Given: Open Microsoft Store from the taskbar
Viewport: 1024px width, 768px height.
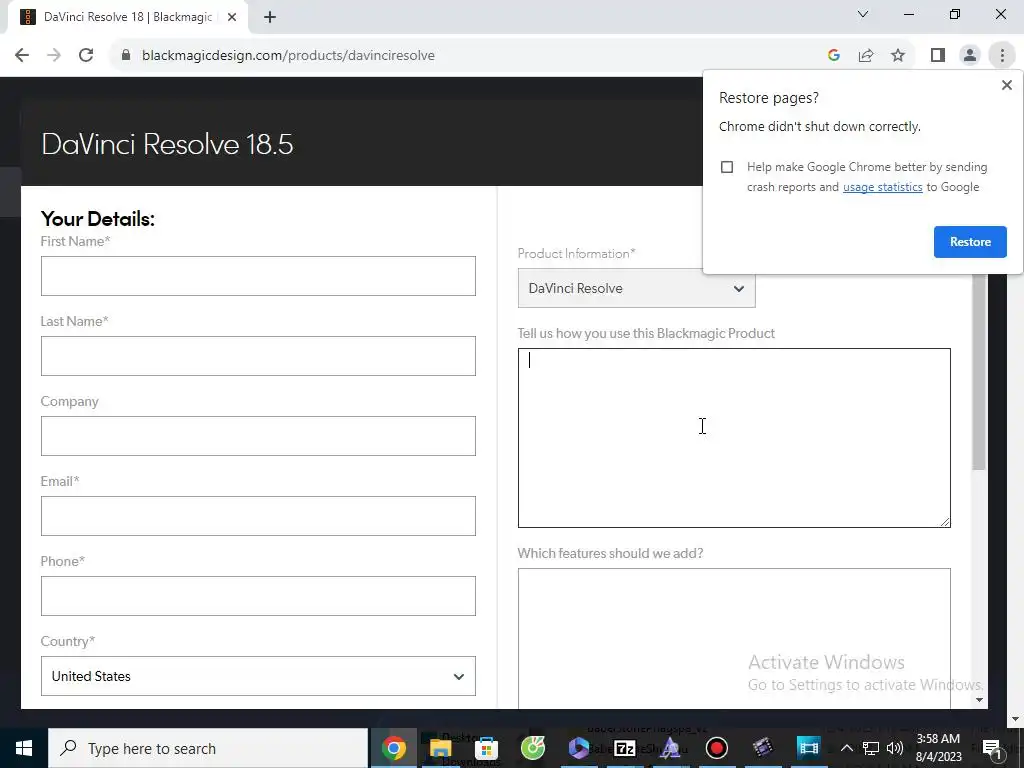Looking at the screenshot, I should [487, 748].
